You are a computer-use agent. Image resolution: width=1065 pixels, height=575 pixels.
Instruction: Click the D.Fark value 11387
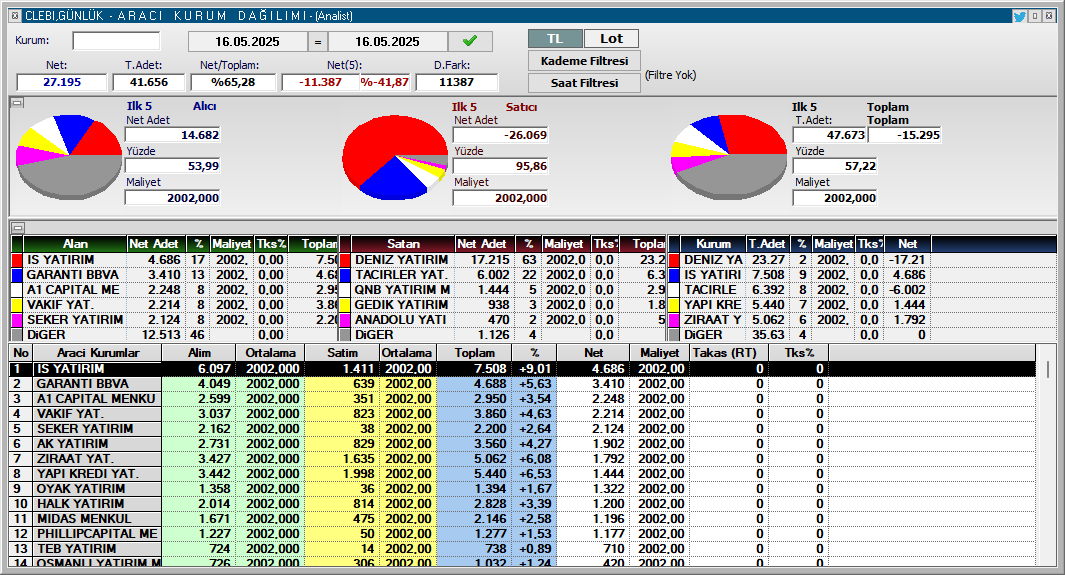(x=456, y=82)
